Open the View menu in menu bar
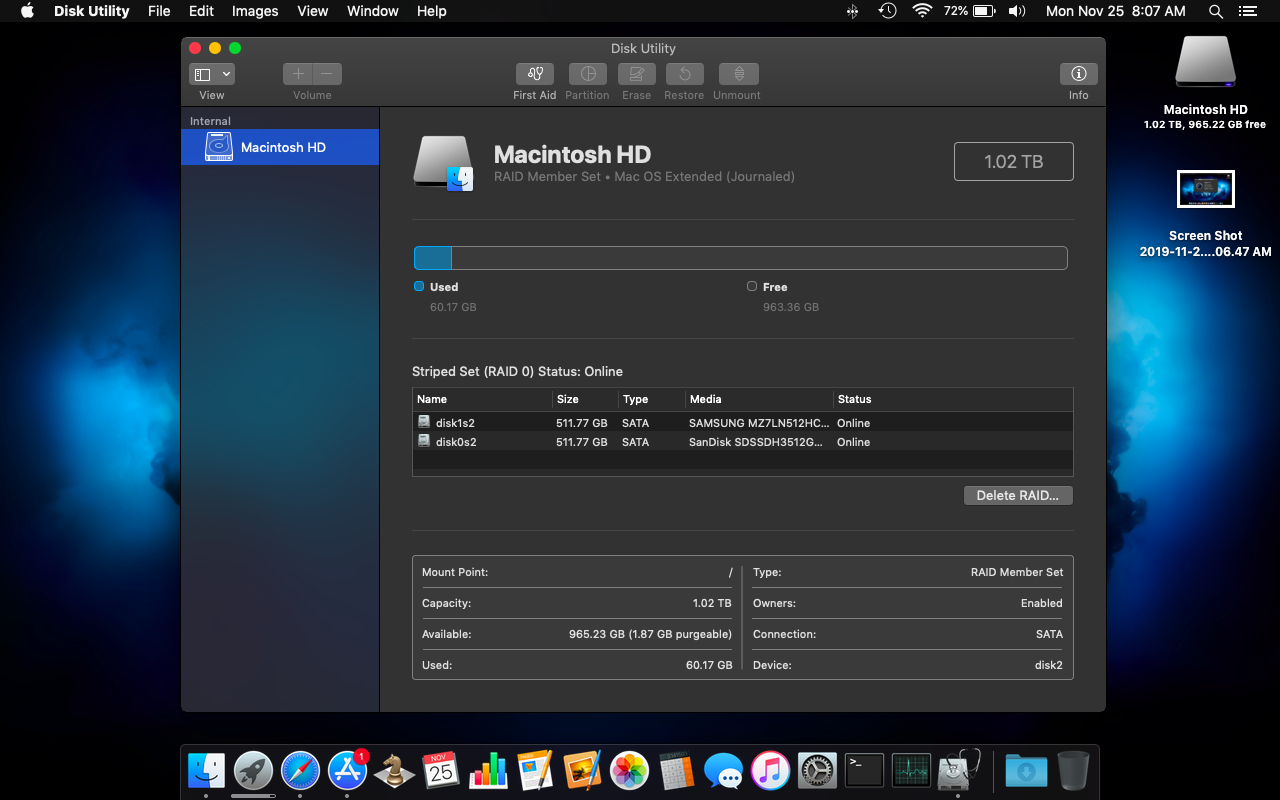Viewport: 1280px width, 800px height. pyautogui.click(x=313, y=11)
